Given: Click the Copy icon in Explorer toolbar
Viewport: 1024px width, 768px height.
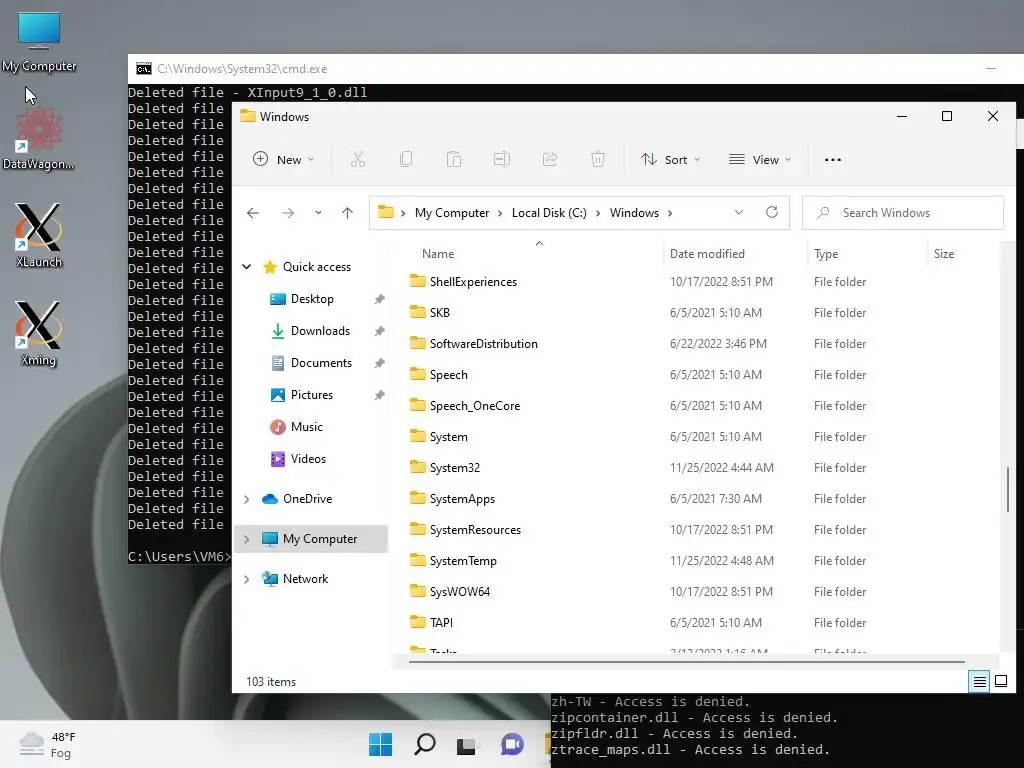Looking at the screenshot, I should pyautogui.click(x=406, y=159).
